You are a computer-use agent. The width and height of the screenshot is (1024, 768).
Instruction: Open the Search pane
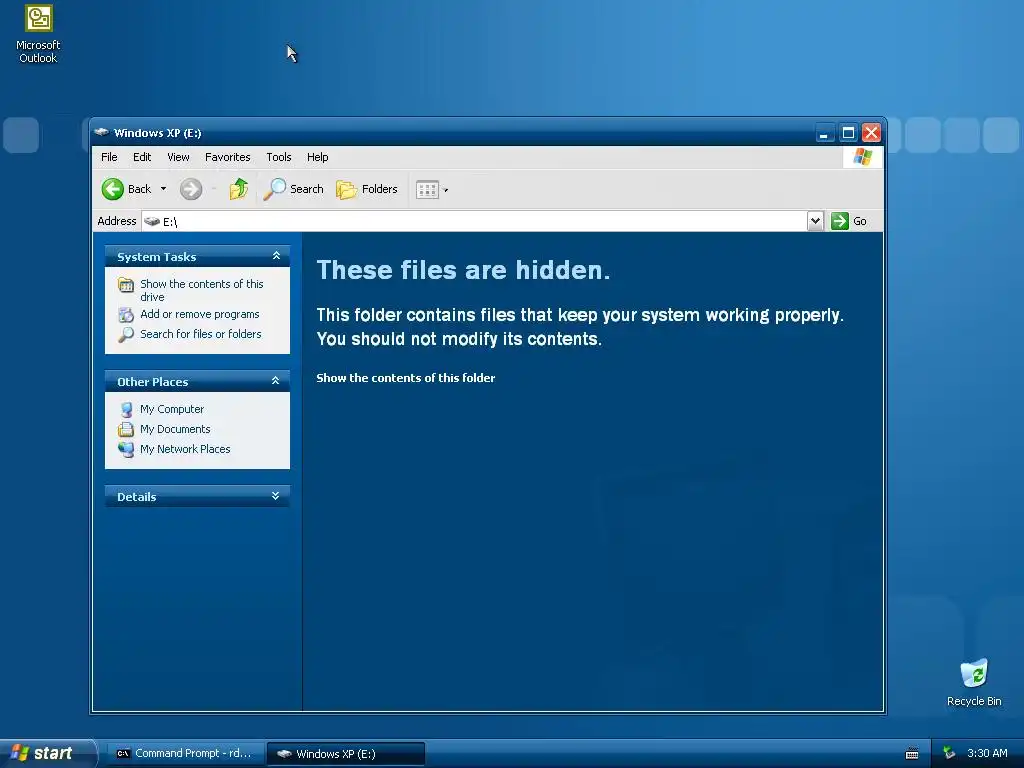tap(294, 189)
